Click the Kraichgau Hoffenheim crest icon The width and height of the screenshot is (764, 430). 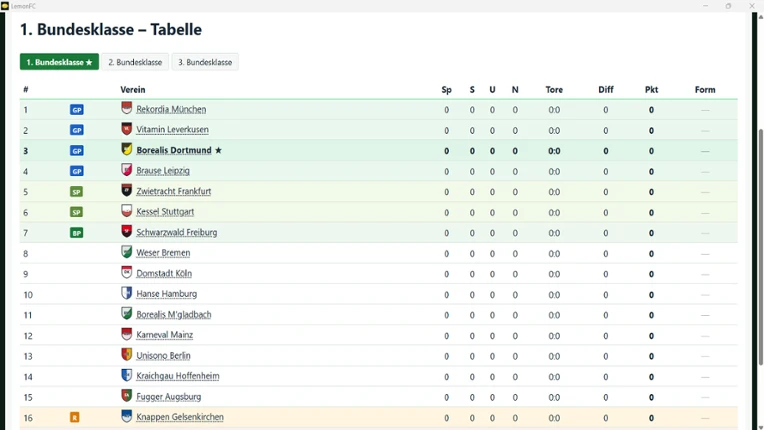[x=127, y=375]
